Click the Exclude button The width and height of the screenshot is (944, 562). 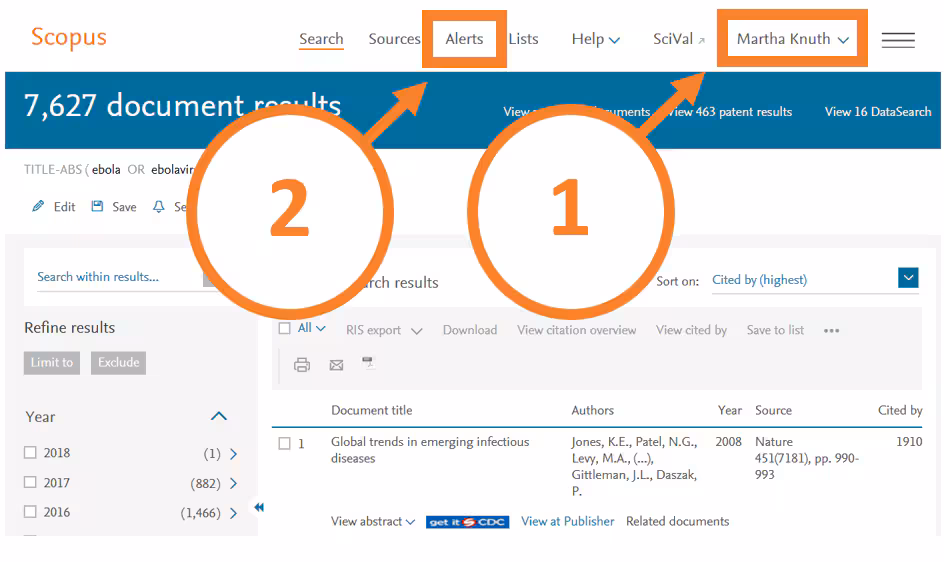[x=119, y=363]
